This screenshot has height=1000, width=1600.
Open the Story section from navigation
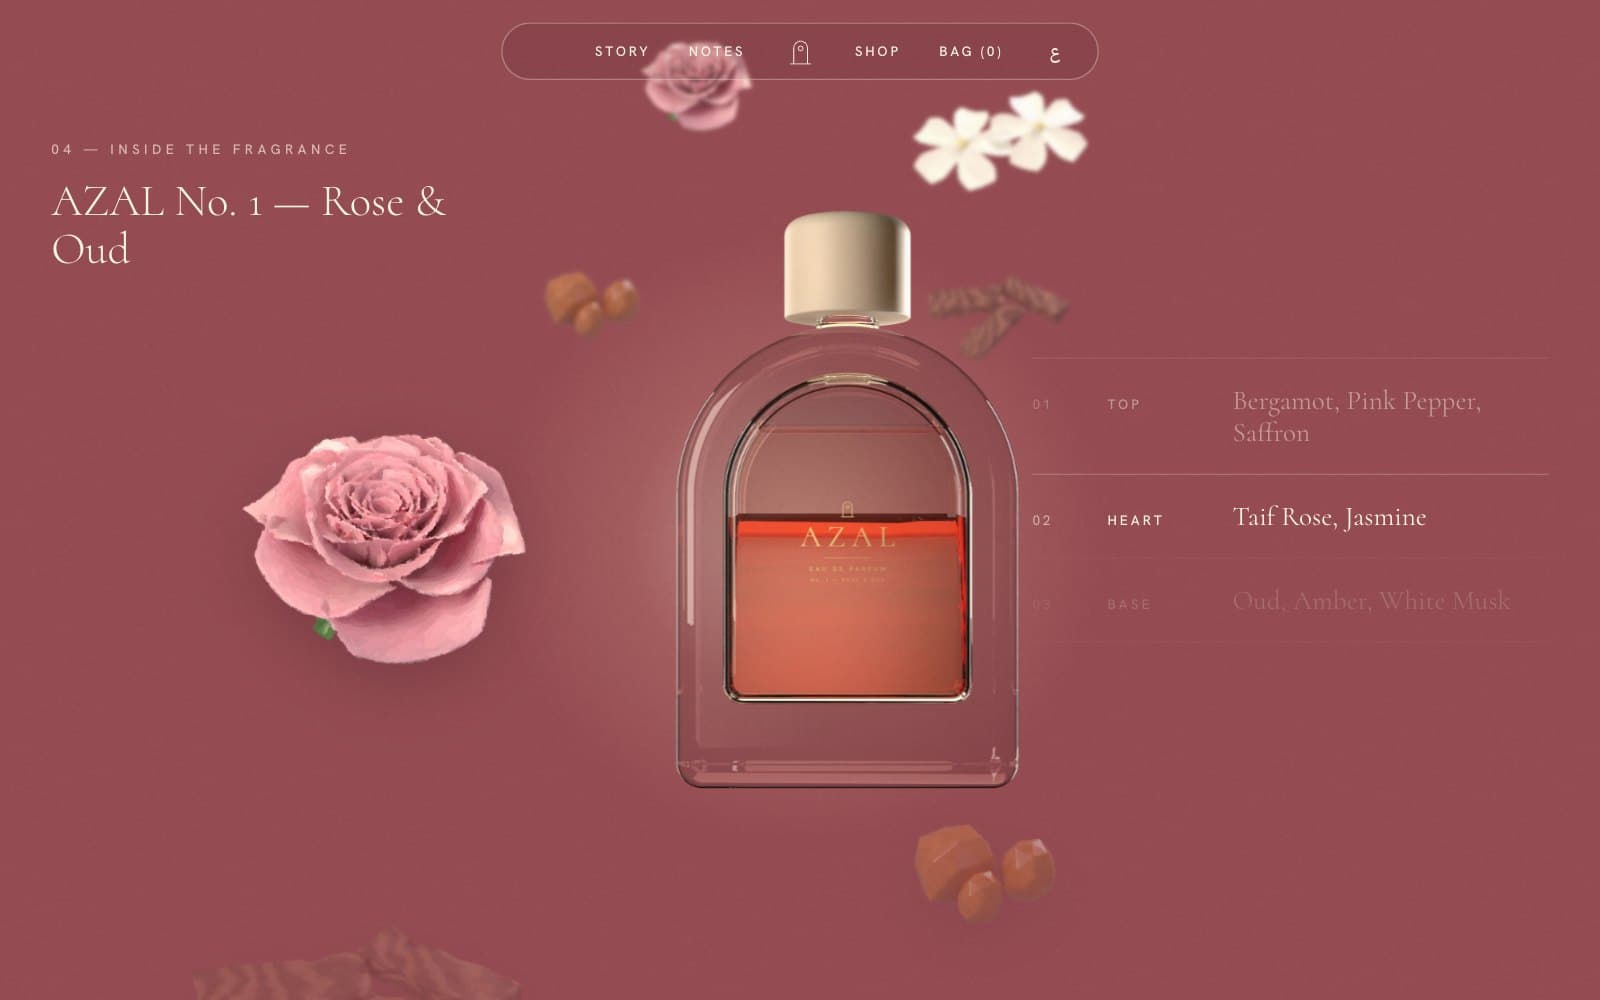pyautogui.click(x=621, y=51)
